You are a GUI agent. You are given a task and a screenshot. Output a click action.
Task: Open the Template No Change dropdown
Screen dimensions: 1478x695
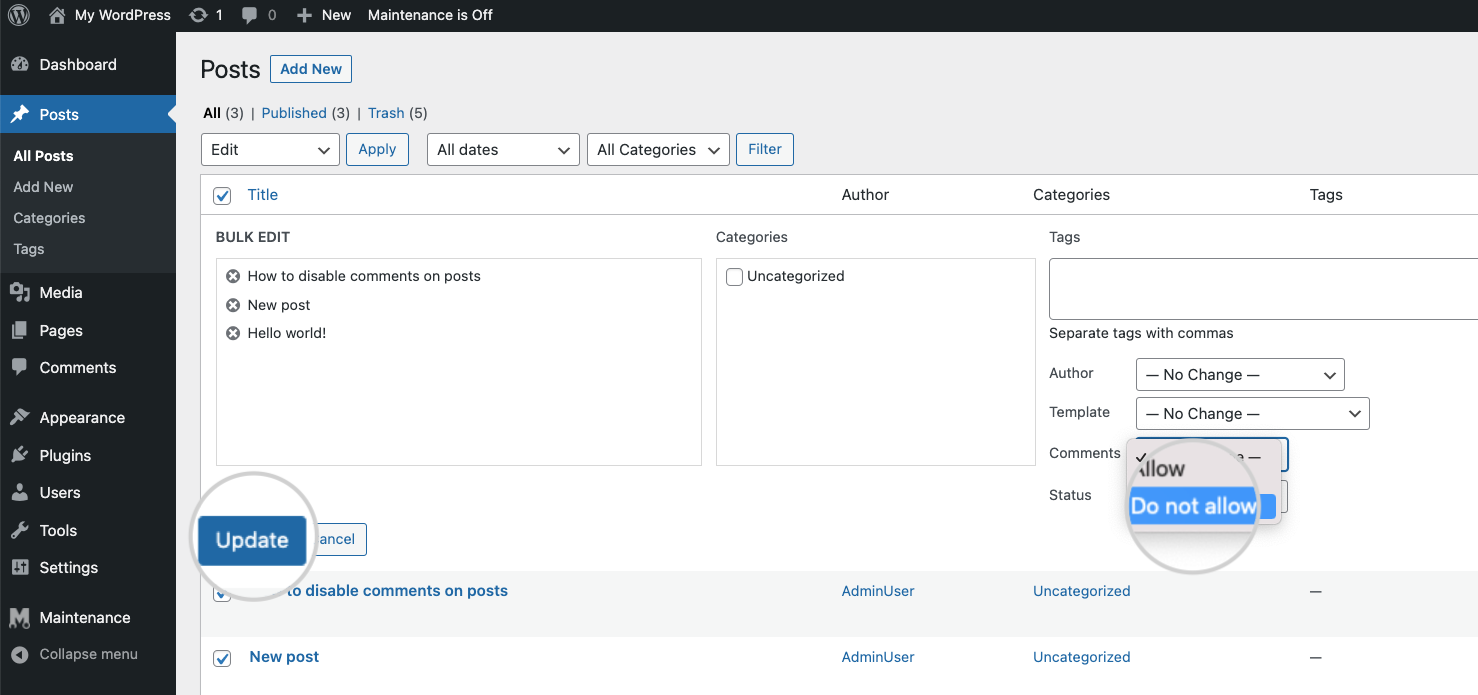click(x=1252, y=414)
